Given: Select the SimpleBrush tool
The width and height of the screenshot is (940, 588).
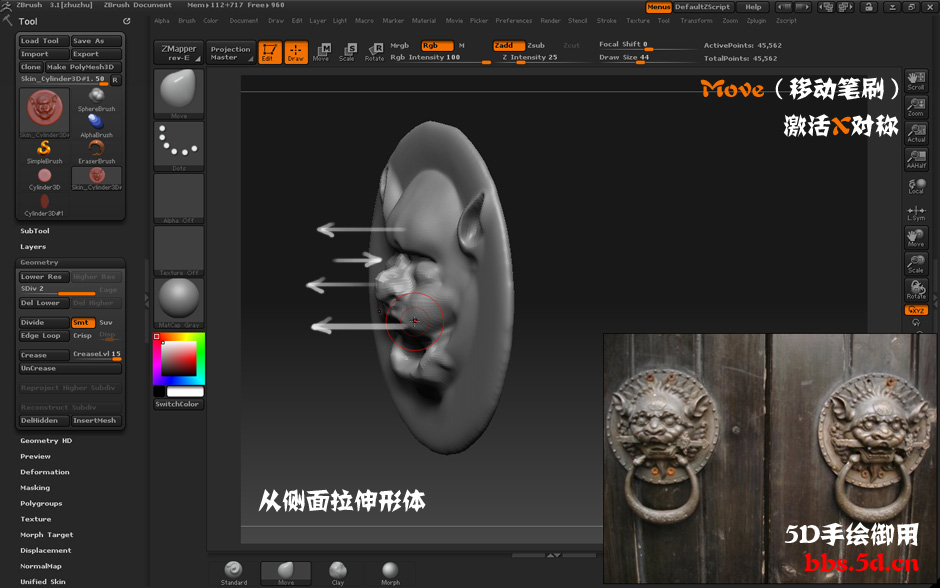Looking at the screenshot, I should tap(44, 152).
